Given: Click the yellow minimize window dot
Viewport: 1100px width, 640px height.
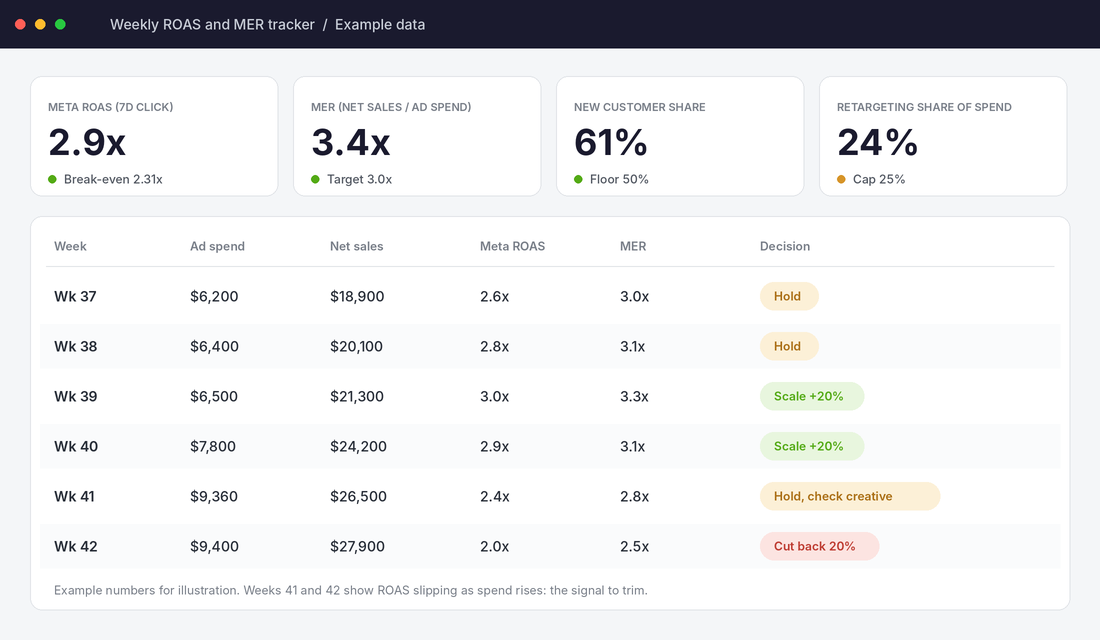Looking at the screenshot, I should click(x=40, y=25).
